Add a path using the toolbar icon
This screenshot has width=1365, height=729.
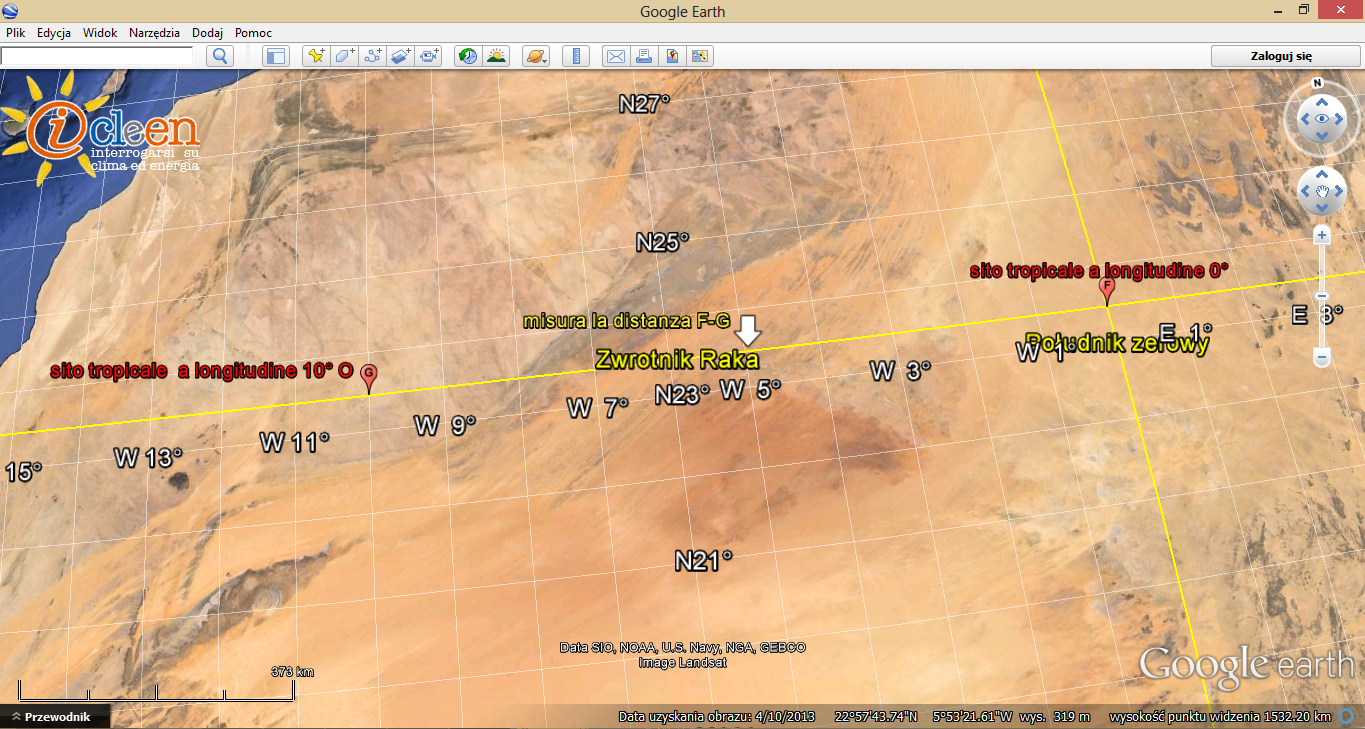(373, 56)
